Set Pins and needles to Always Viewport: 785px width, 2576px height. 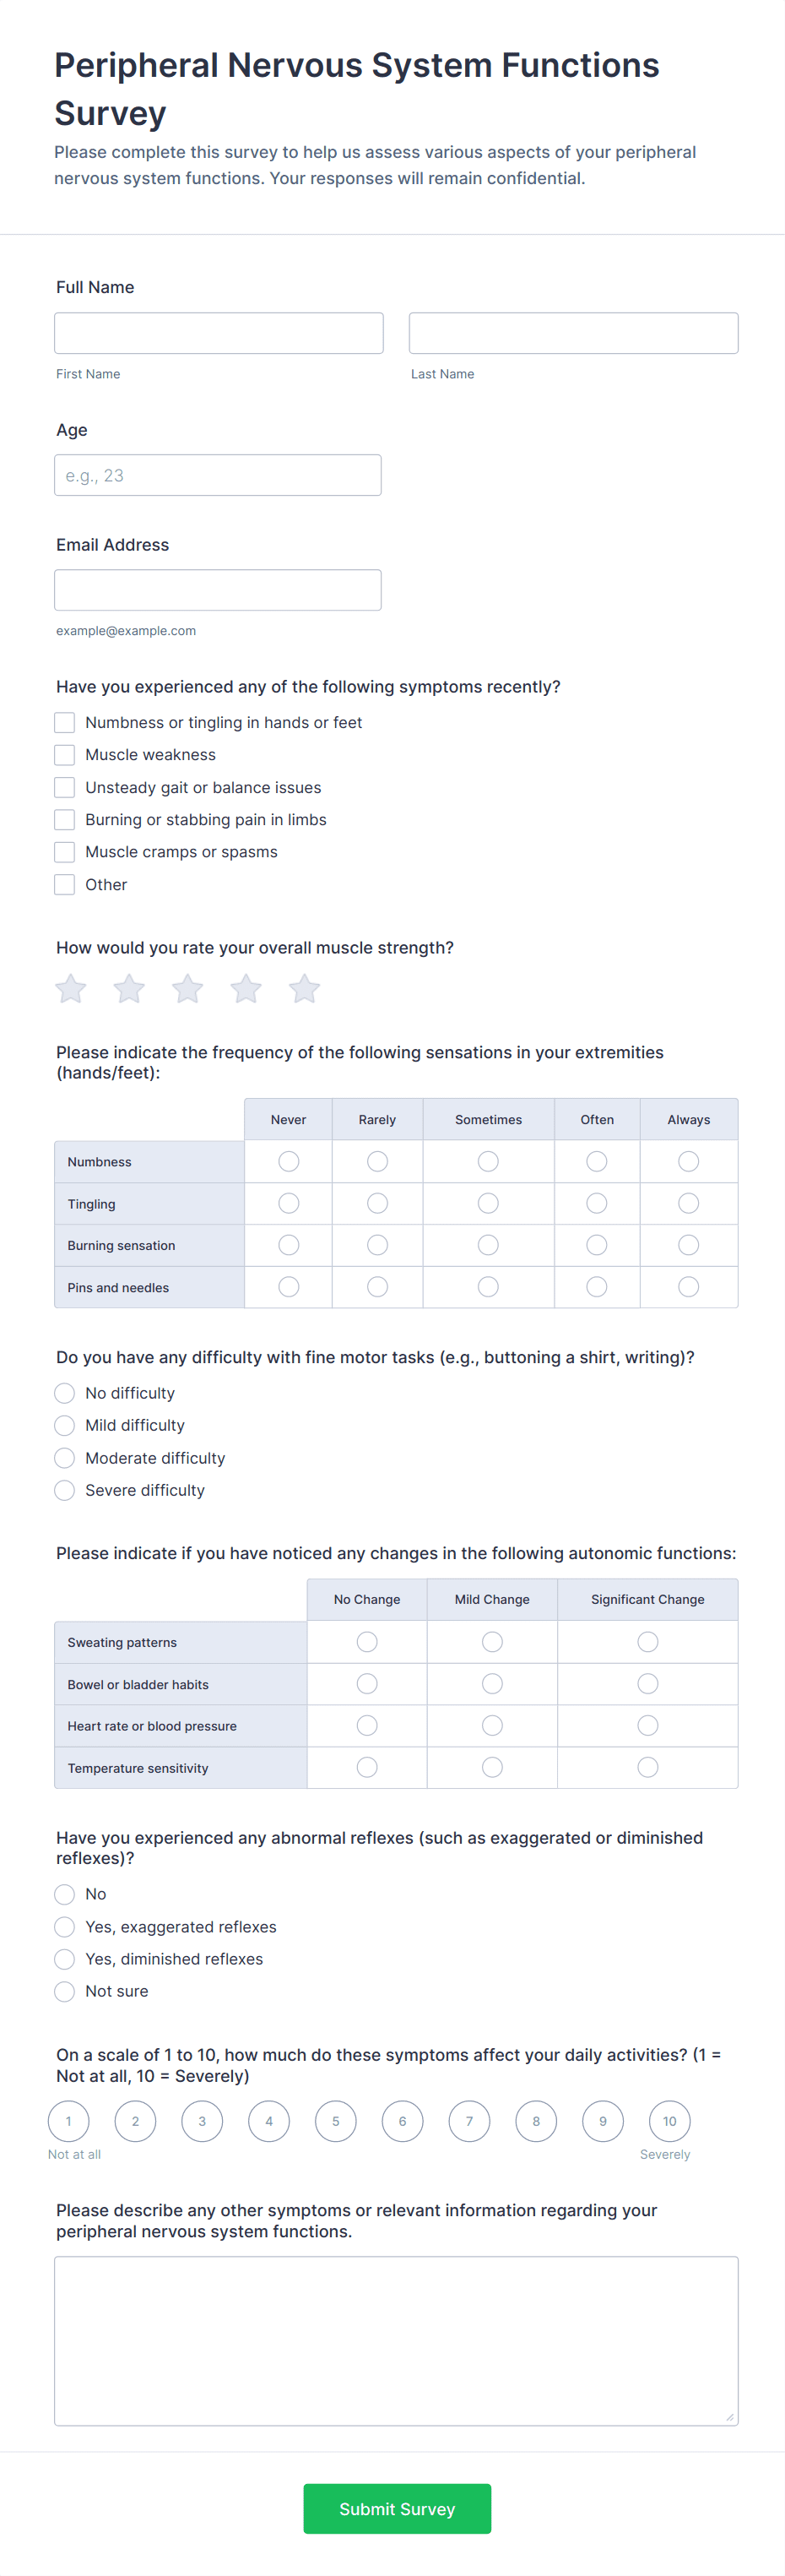pos(688,1287)
